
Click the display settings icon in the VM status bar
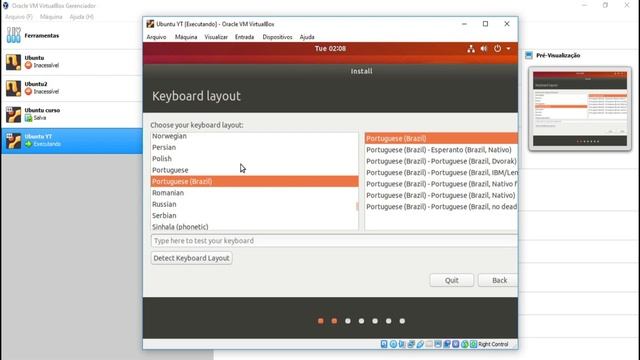[x=438, y=344]
